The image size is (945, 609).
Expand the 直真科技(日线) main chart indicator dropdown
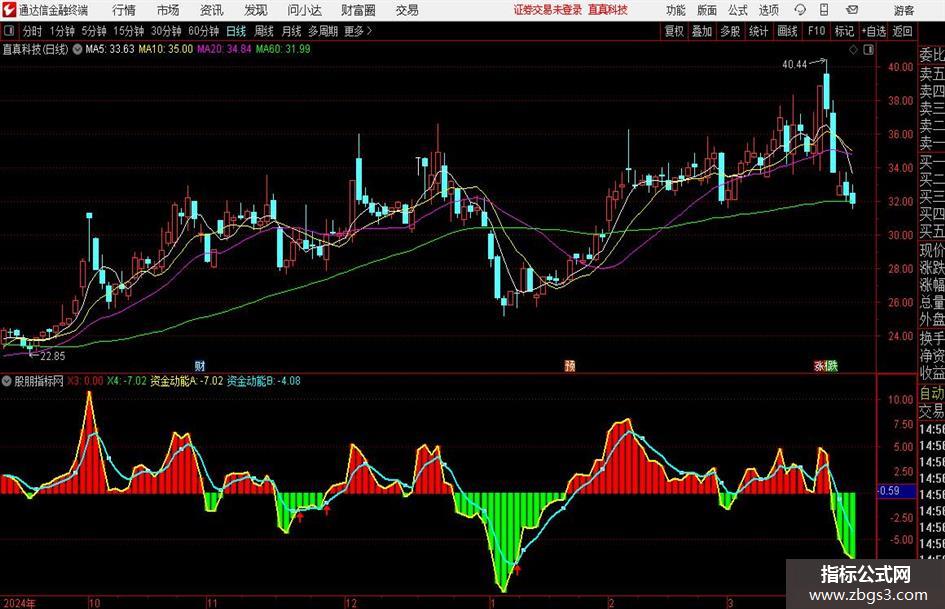click(x=77, y=49)
